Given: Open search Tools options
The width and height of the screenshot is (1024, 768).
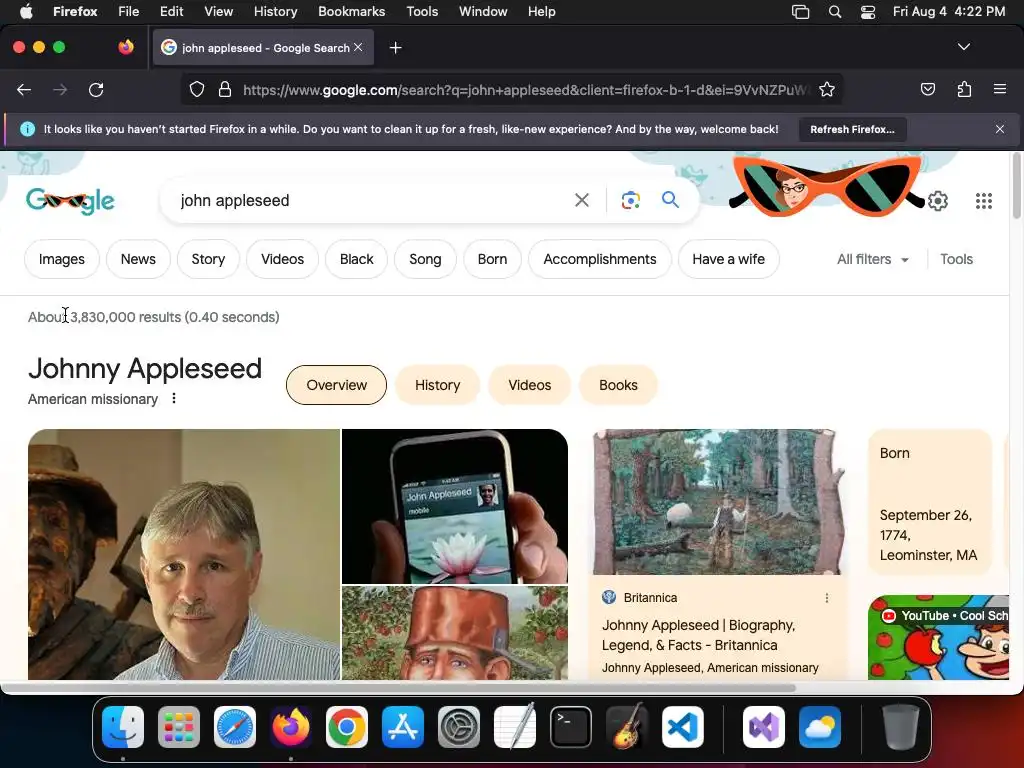Looking at the screenshot, I should point(956,259).
